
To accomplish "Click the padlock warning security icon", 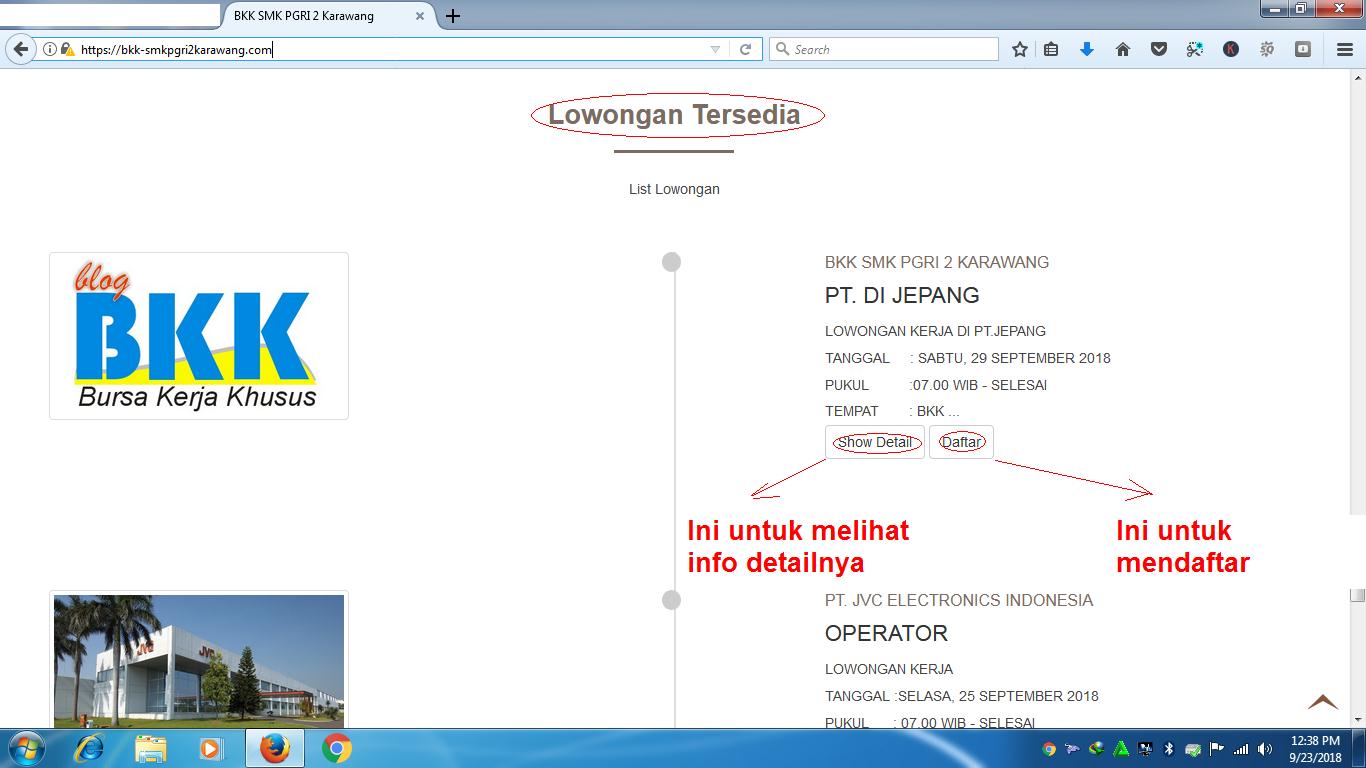I will coord(67,49).
